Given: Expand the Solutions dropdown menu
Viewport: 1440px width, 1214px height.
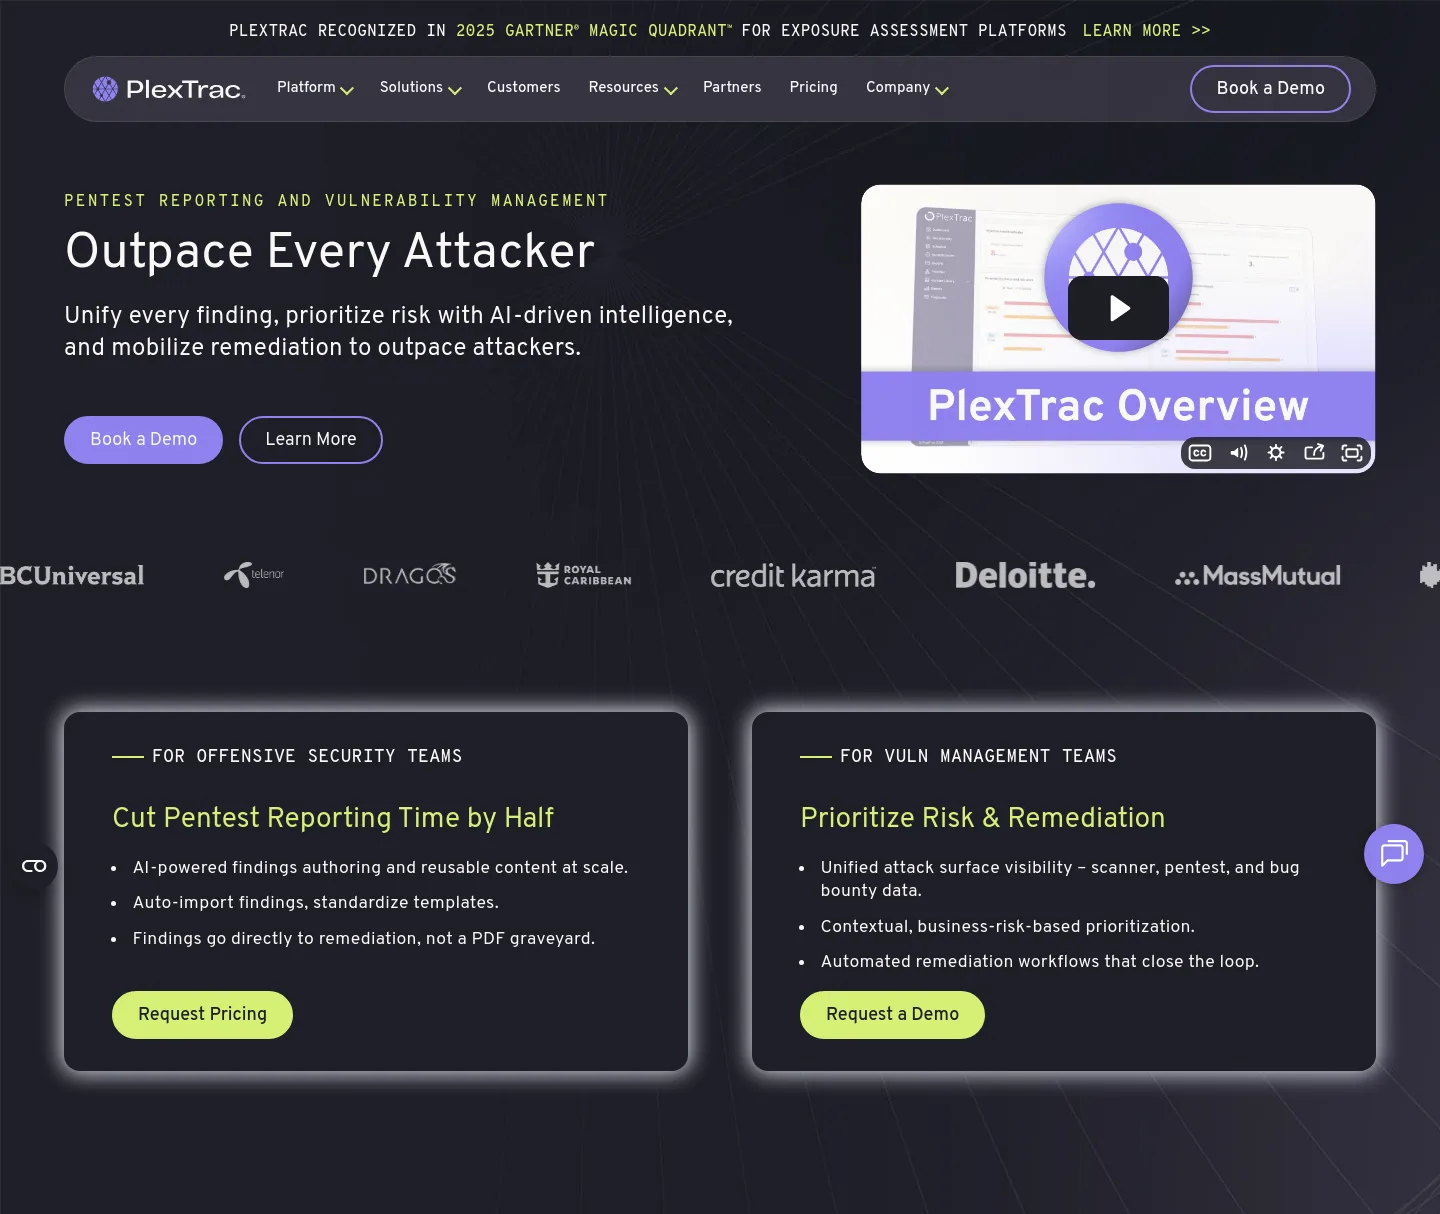Looking at the screenshot, I should [420, 88].
